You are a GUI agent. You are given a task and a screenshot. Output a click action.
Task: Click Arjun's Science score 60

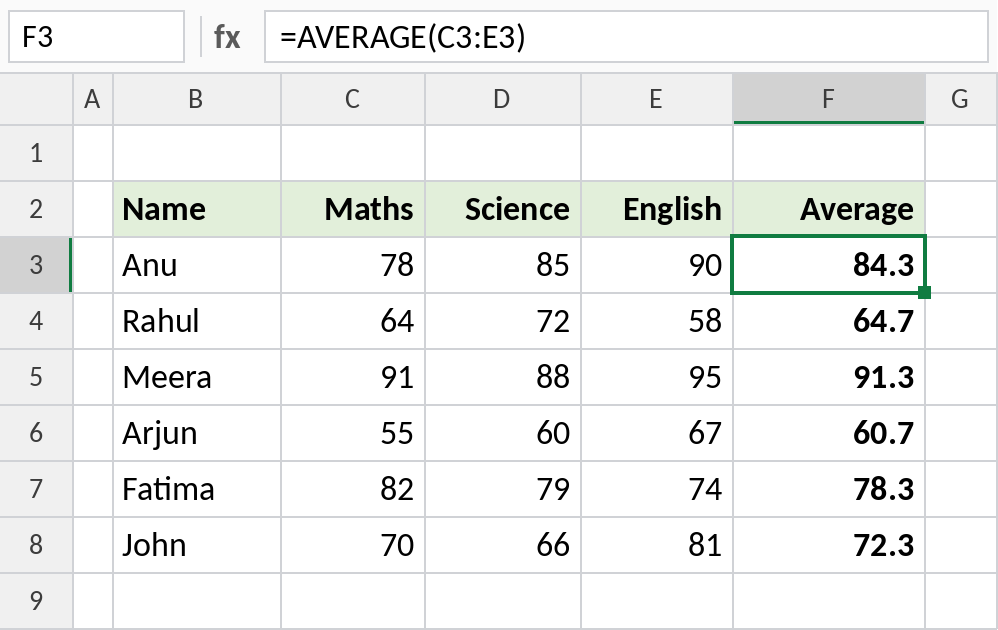coord(503,433)
